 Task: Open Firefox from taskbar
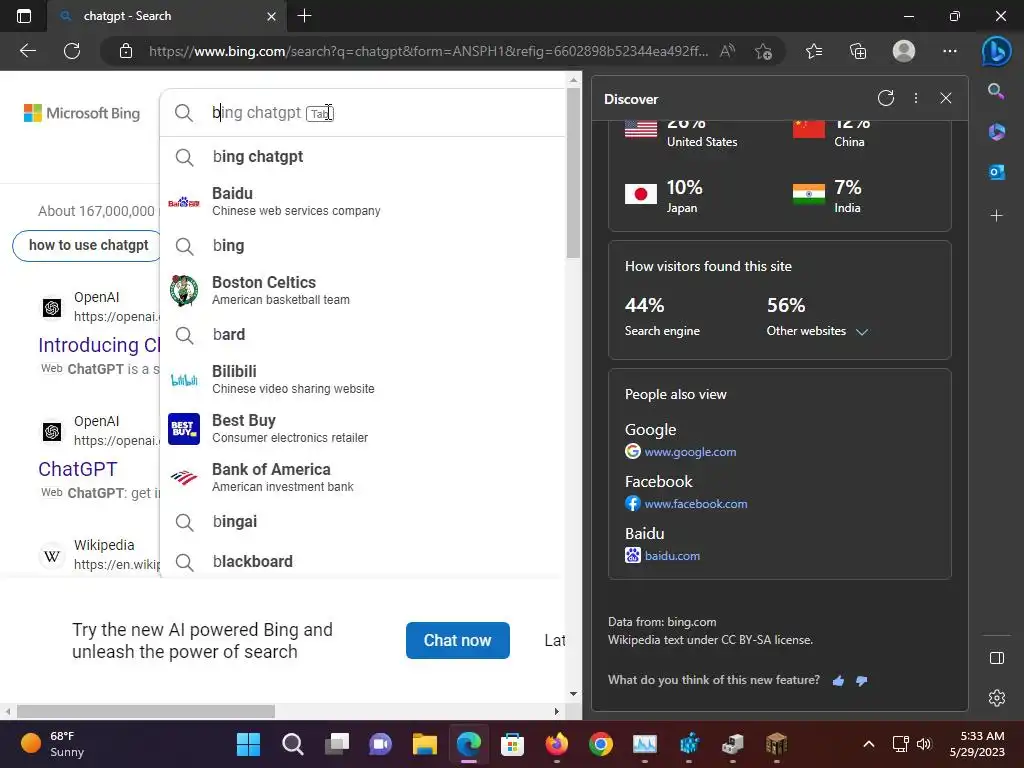pyautogui.click(x=556, y=744)
